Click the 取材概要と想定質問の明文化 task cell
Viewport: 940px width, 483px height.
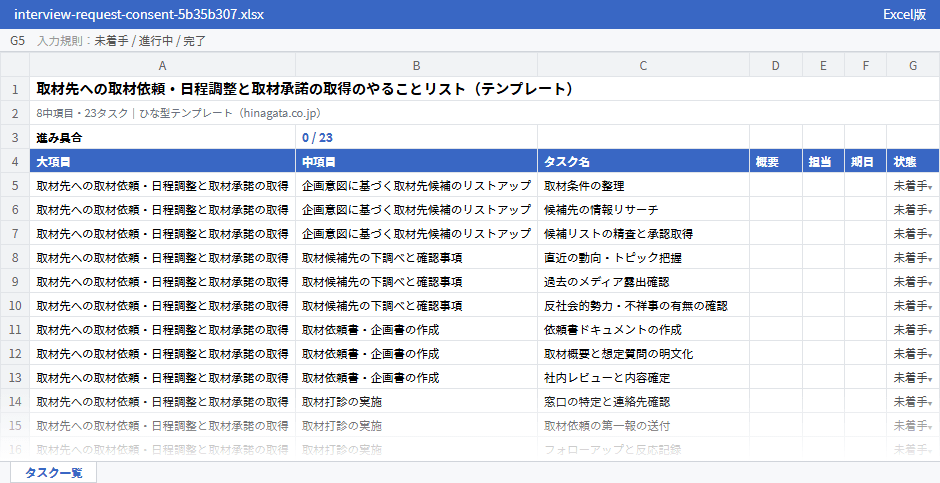pos(643,353)
